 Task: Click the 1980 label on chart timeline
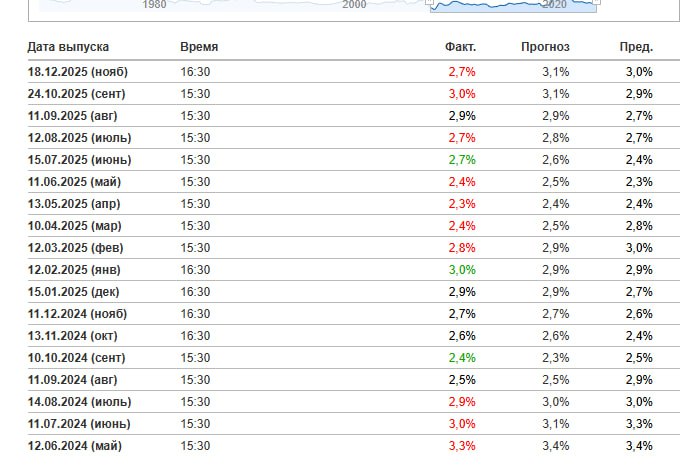tap(155, 5)
